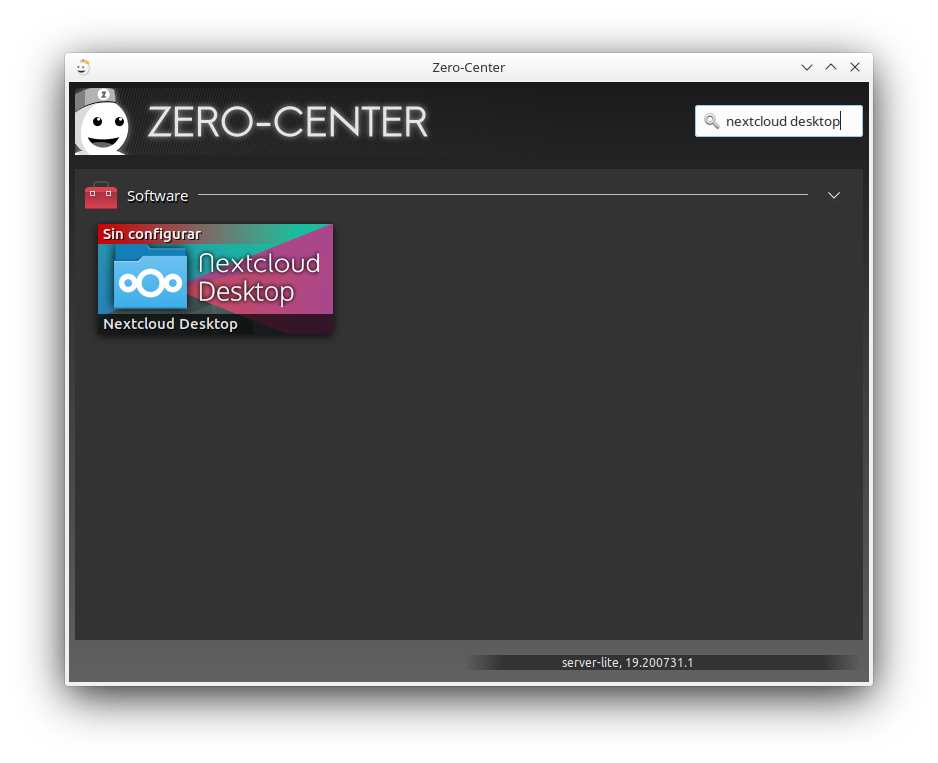The width and height of the screenshot is (938, 763).
Task: Click the Nextcloud Desktop caption below tile
Action: 171,324
